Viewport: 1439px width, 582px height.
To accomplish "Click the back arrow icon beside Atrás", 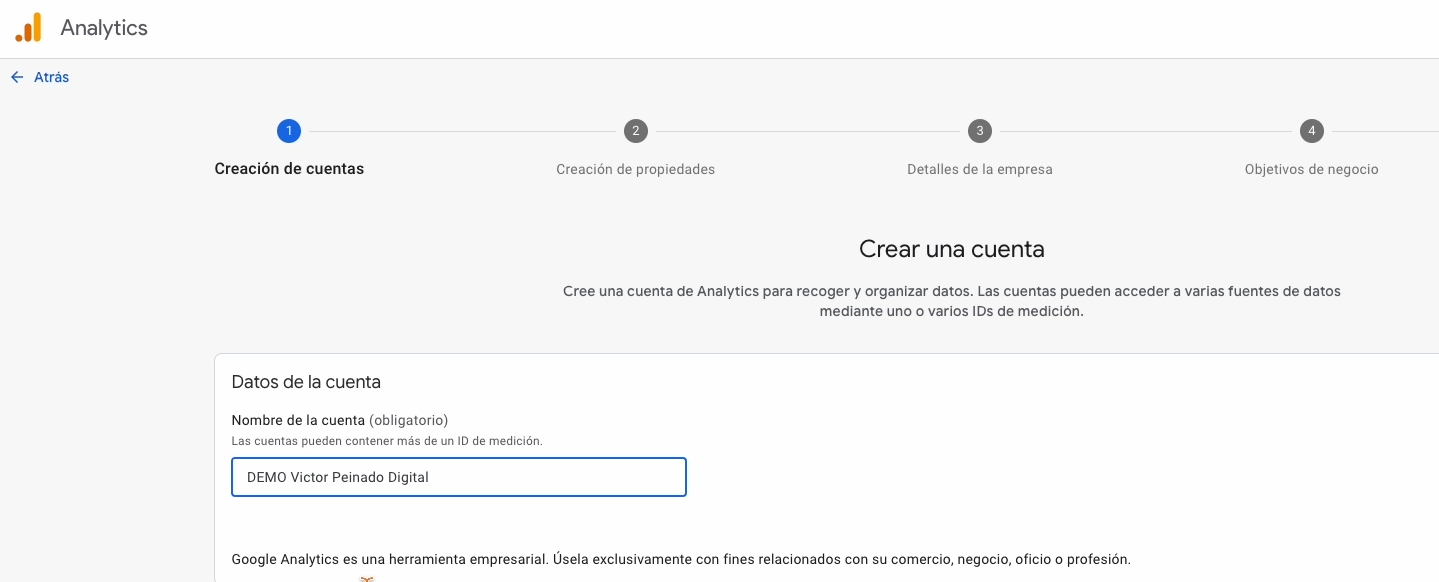I will coord(17,77).
